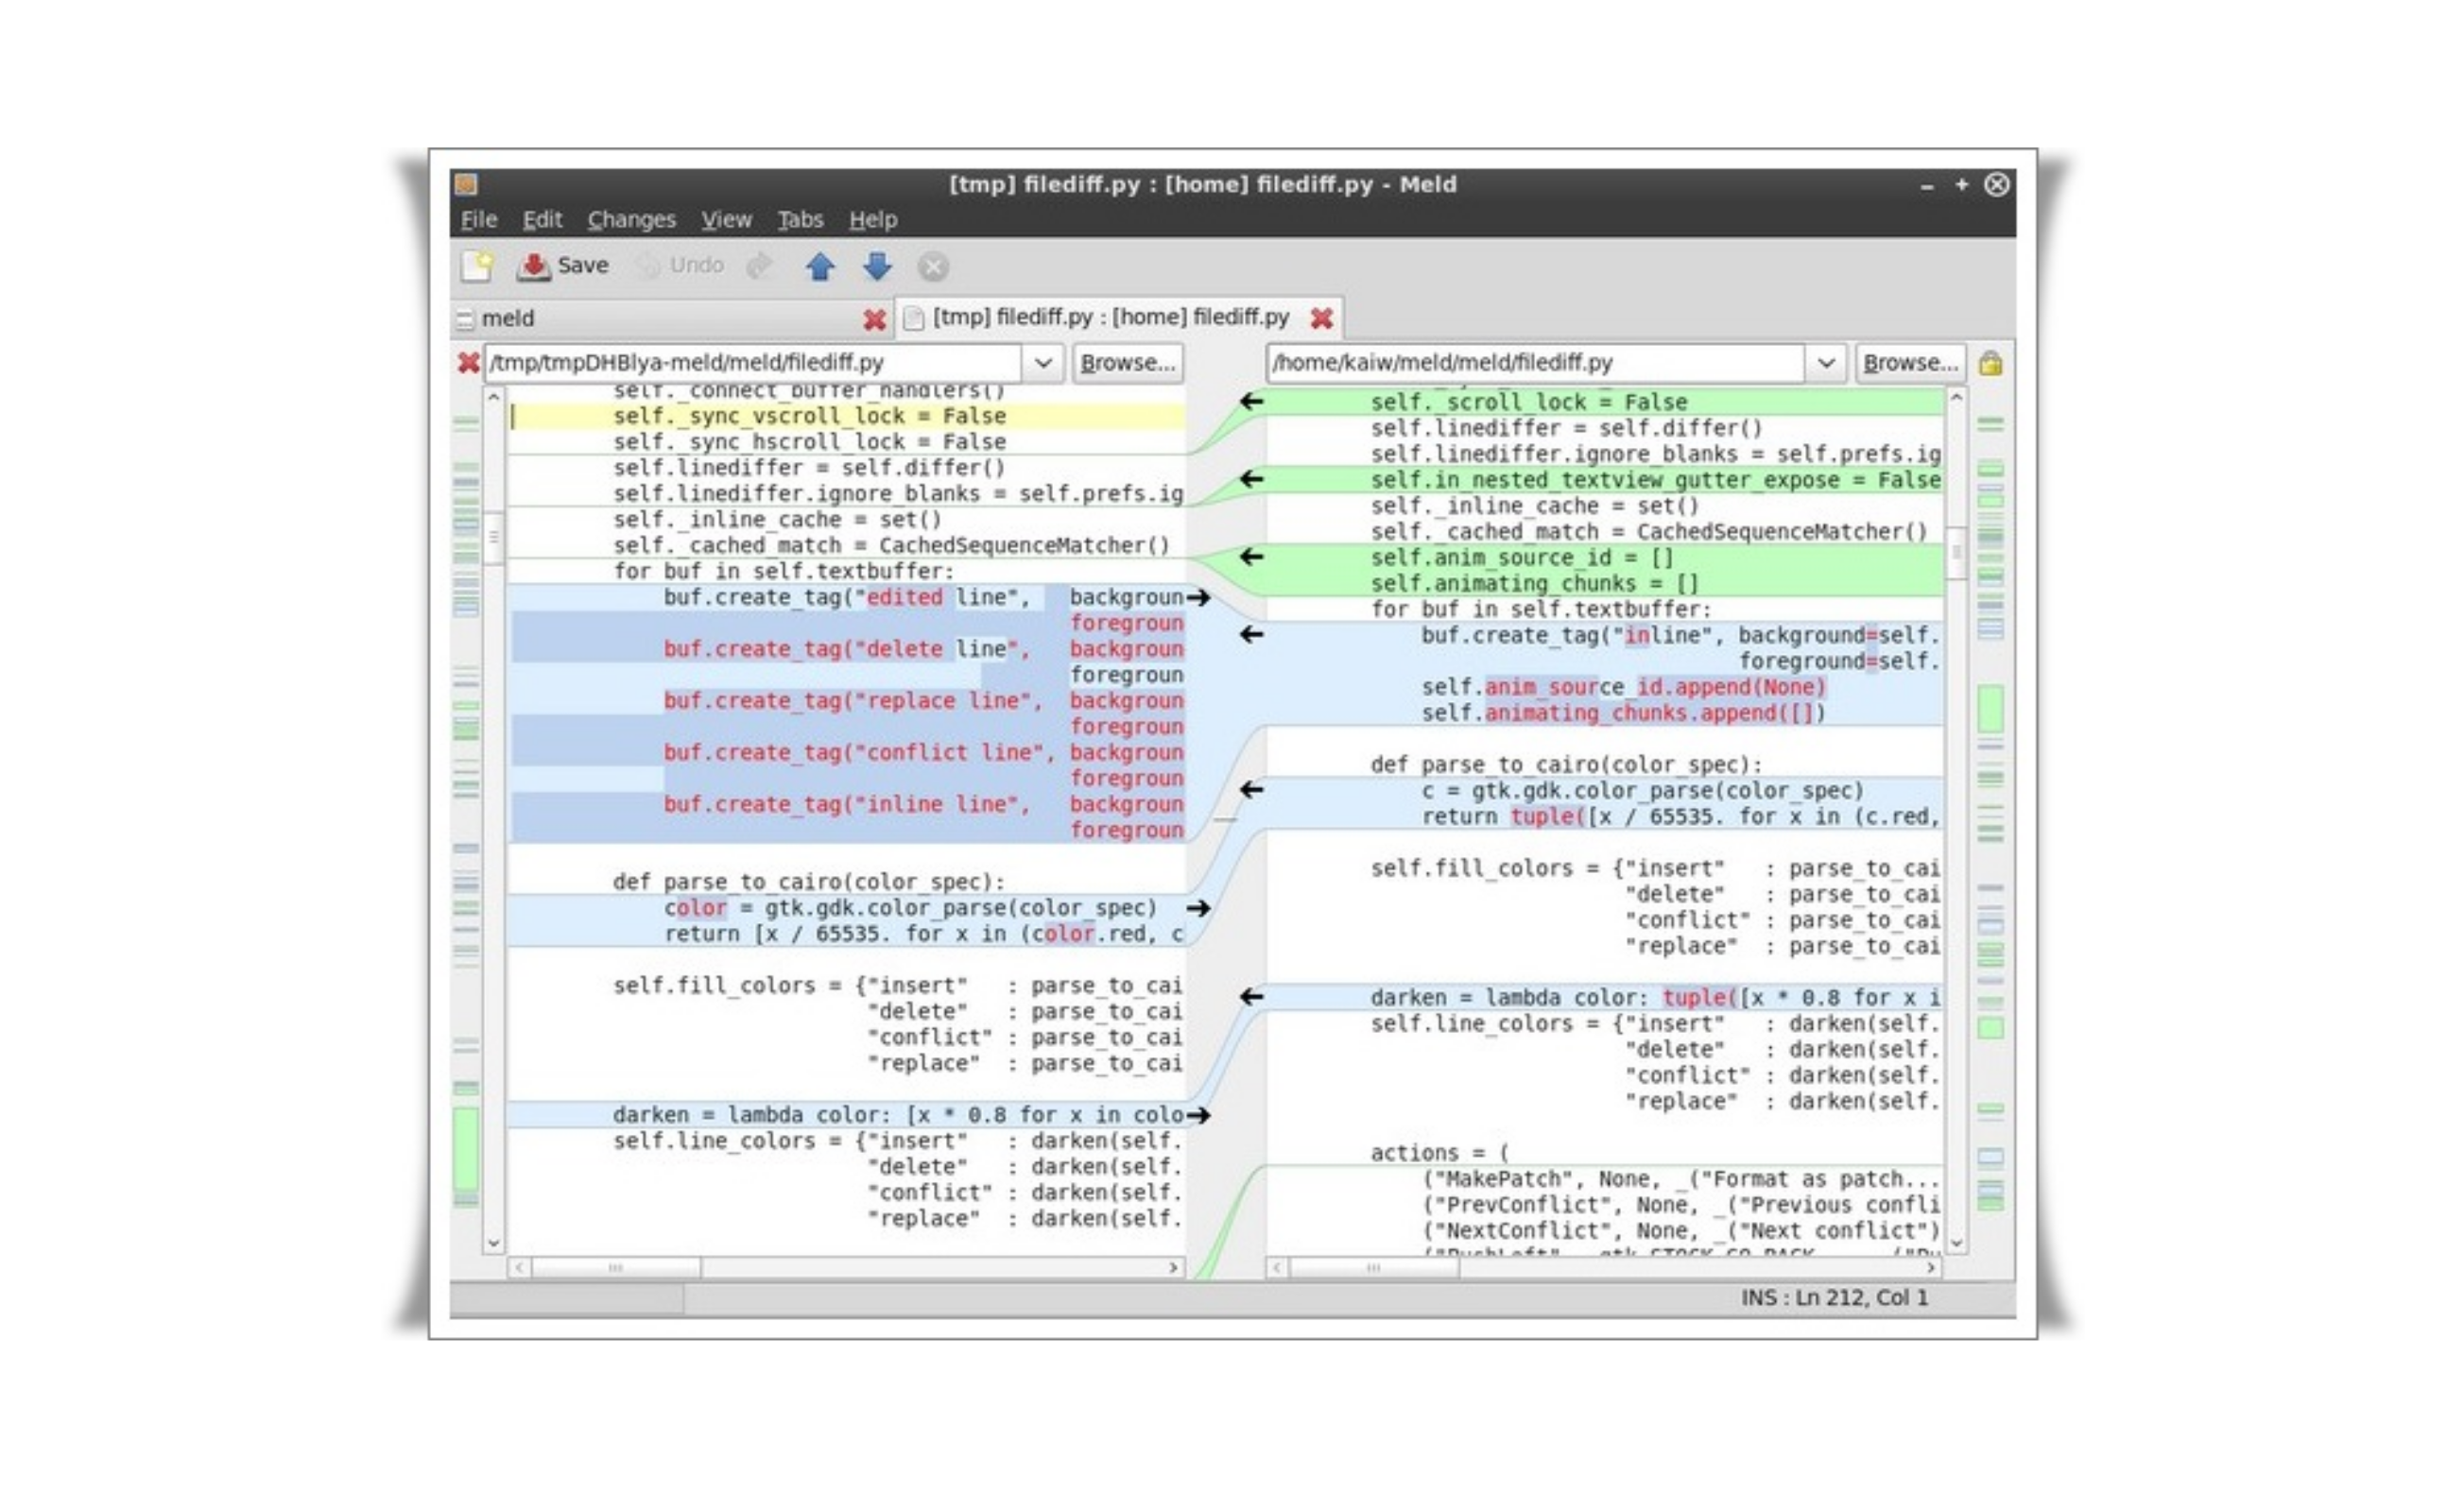Viewport: 2464px width, 1493px height.
Task: Pull right parse_to_cairo tuple change left
Action: pyautogui.click(x=1251, y=790)
